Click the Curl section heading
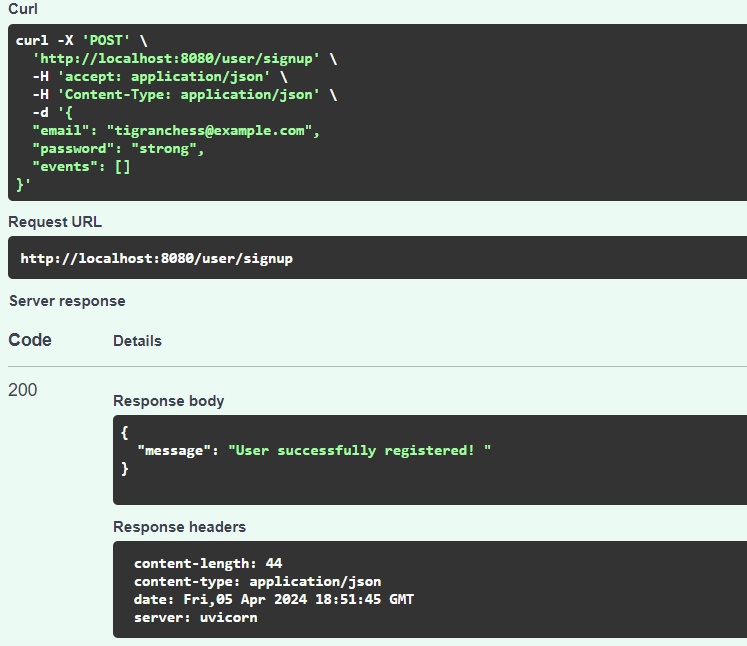747x646 pixels. point(23,9)
